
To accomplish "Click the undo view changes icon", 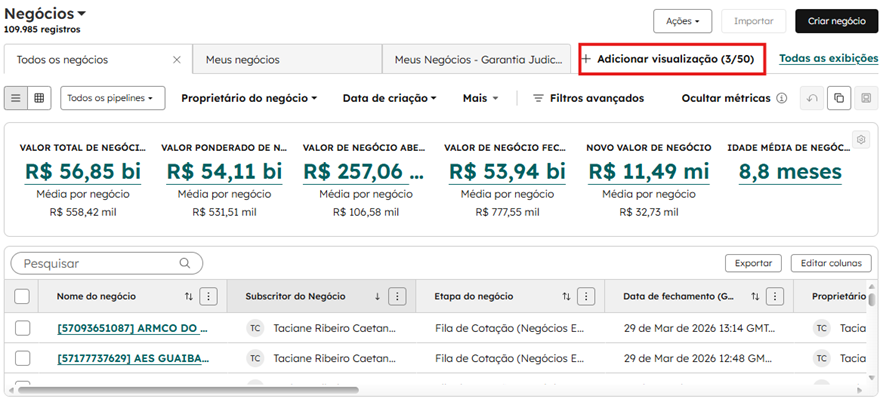I will click(x=813, y=98).
